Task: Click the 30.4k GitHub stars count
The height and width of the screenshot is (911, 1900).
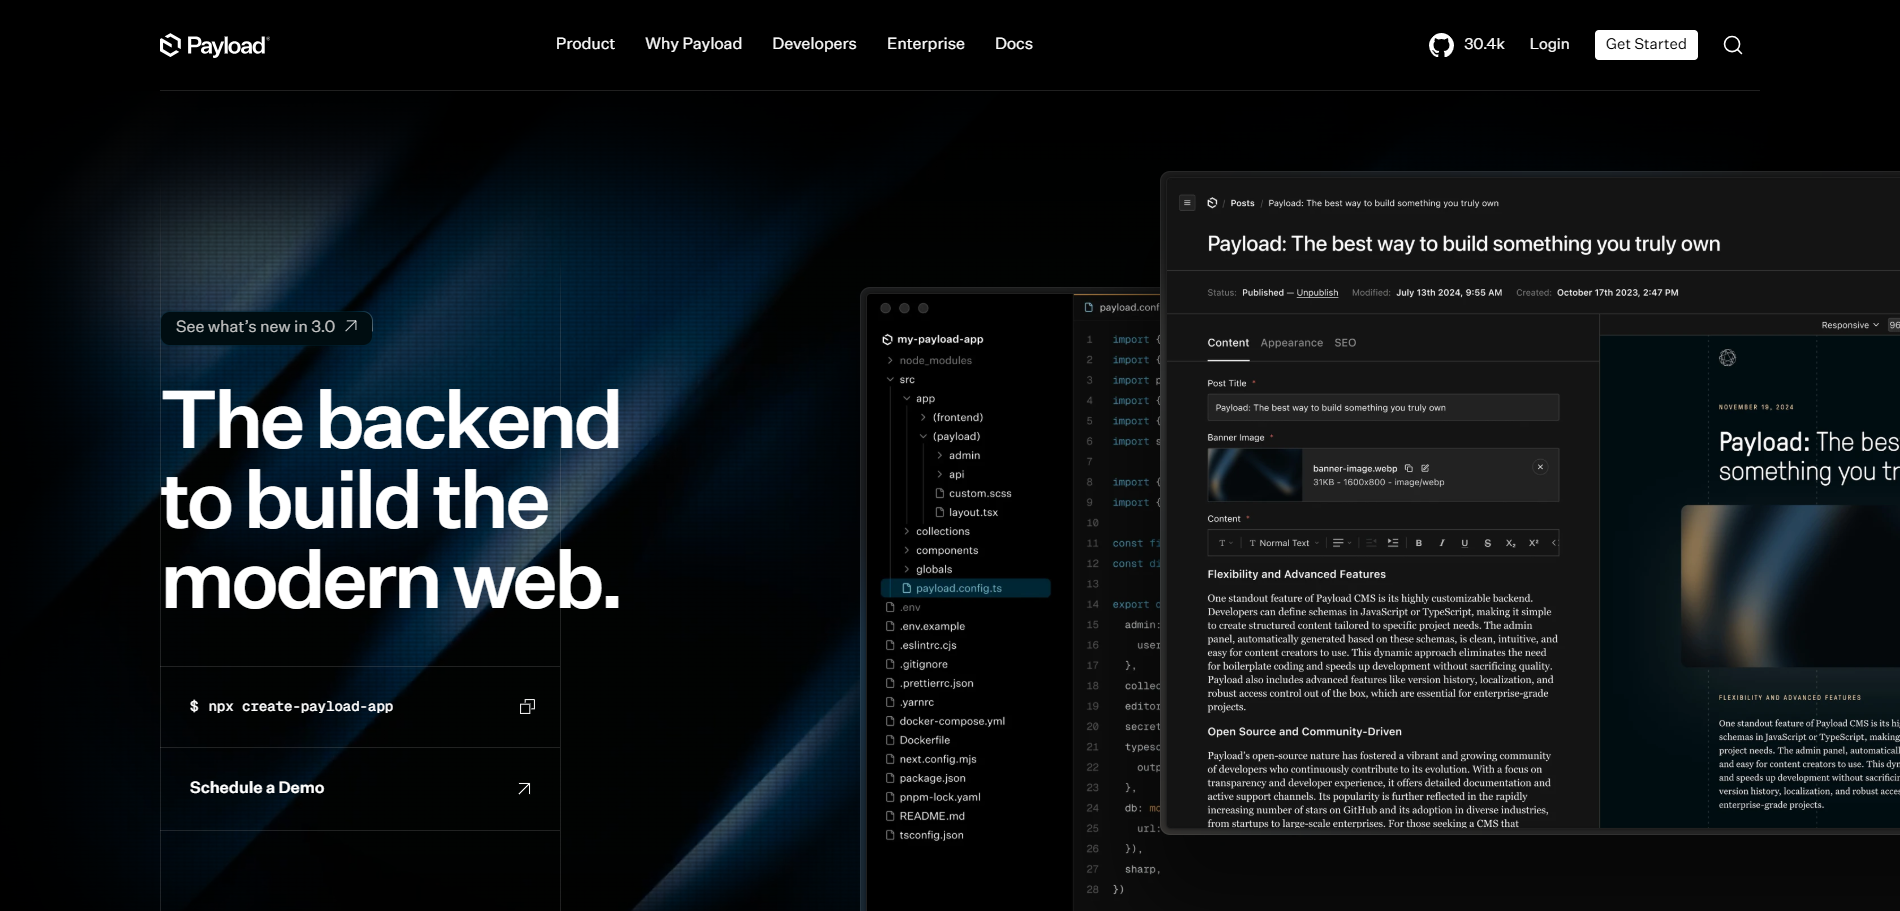Action: (1484, 44)
